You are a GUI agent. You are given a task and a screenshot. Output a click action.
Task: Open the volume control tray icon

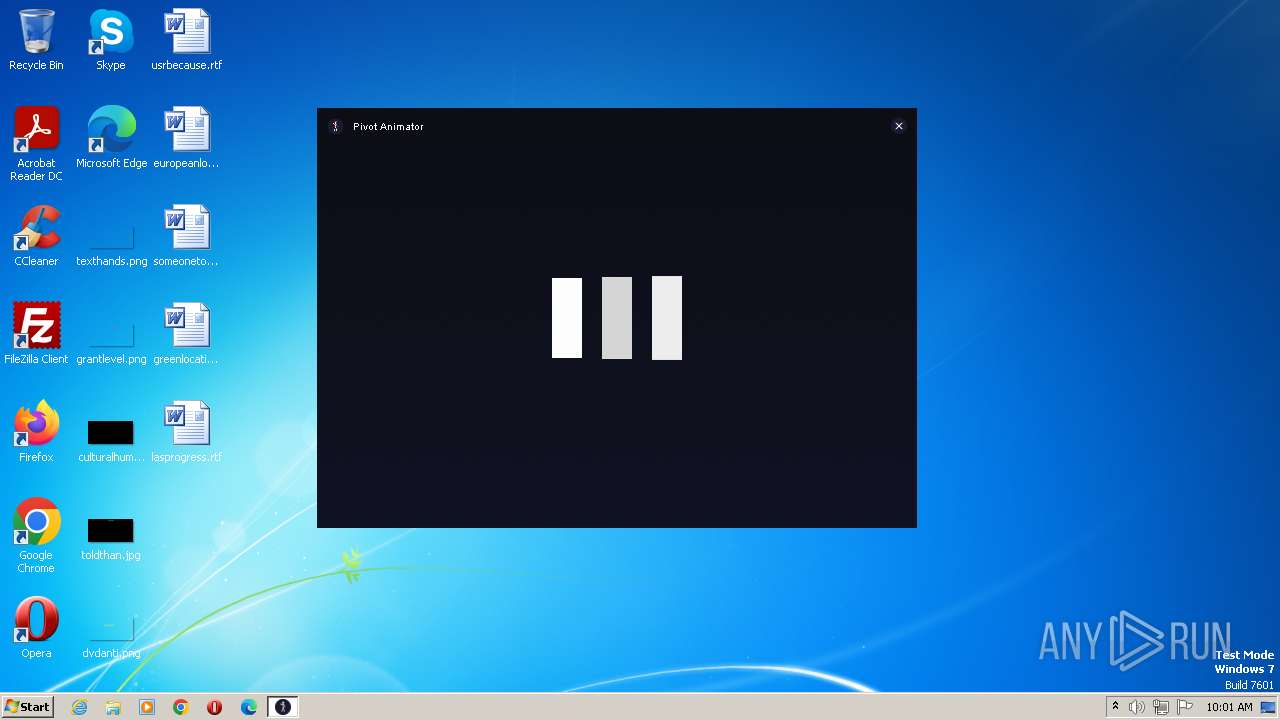[1137, 707]
